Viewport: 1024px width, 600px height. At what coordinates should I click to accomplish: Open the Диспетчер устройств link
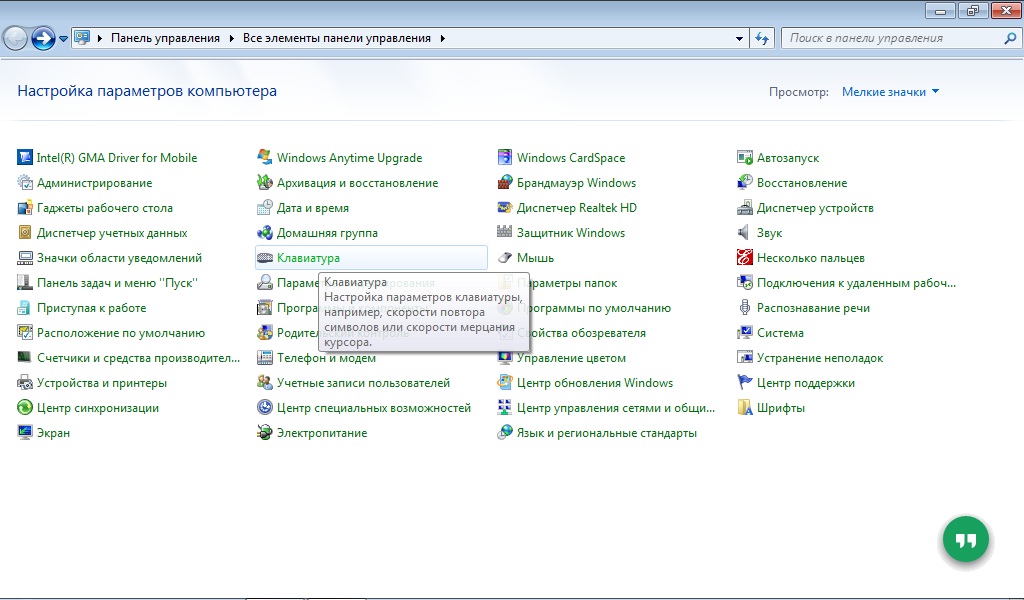(x=815, y=208)
